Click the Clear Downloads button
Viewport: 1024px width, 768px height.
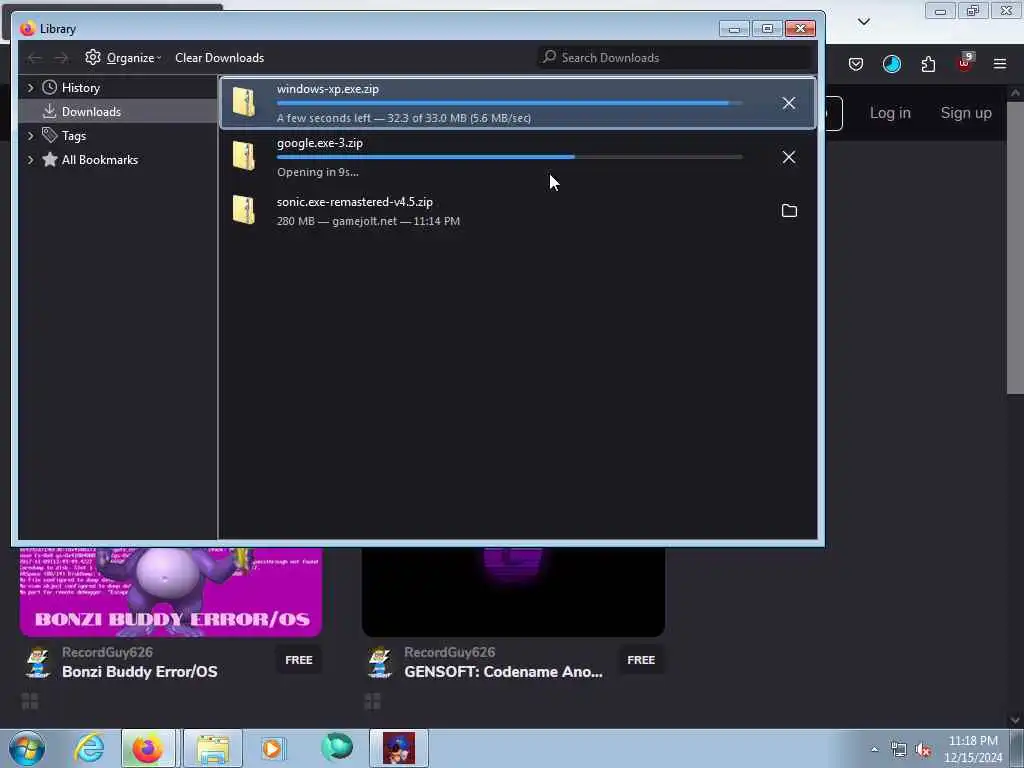[x=219, y=57]
